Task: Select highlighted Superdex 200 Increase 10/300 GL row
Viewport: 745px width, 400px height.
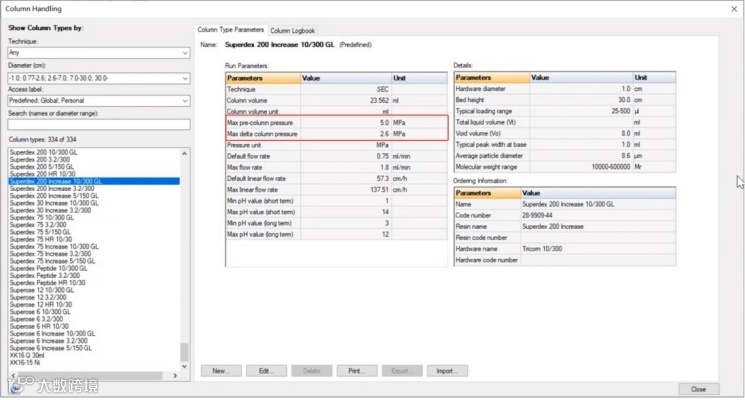Action: click(x=94, y=181)
